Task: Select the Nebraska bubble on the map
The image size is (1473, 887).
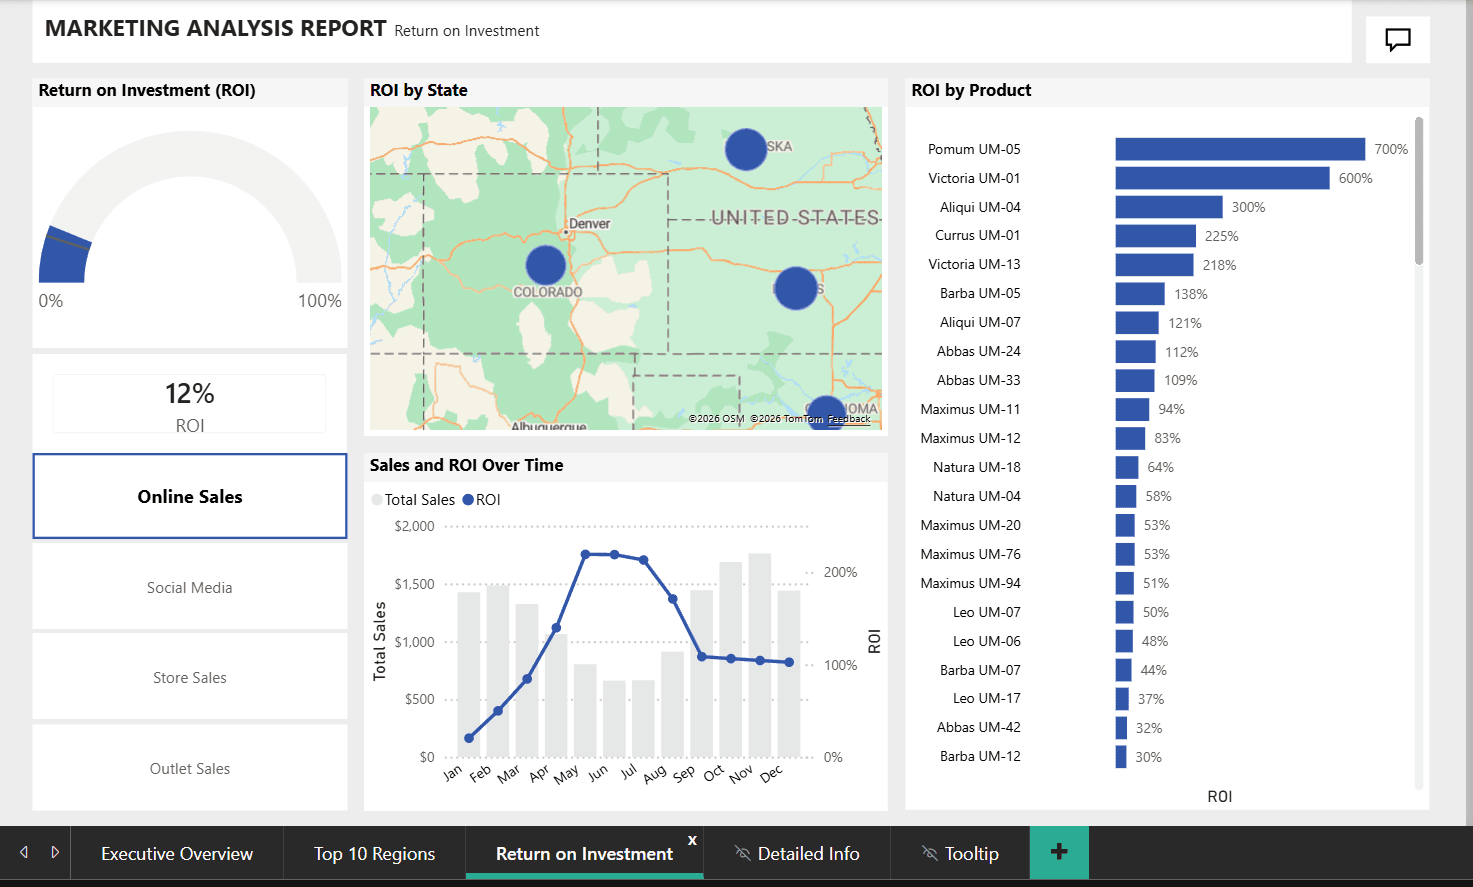Action: tap(746, 149)
